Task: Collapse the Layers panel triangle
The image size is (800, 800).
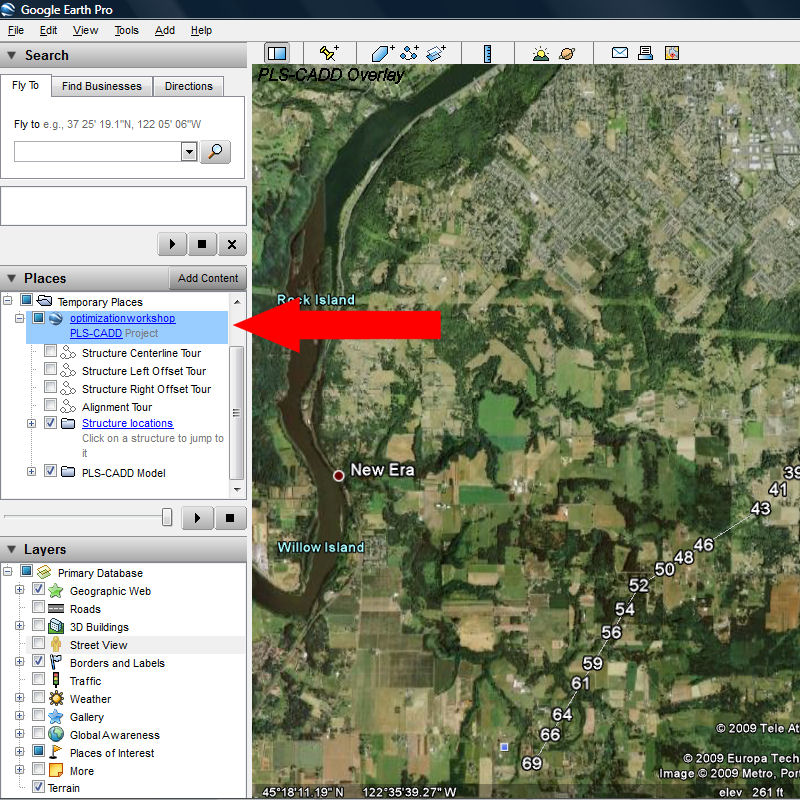Action: [x=11, y=549]
